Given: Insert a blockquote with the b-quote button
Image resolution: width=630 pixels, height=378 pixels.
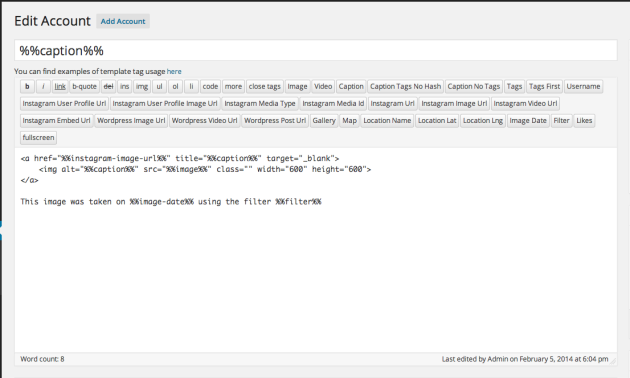Looking at the screenshot, I should 84,86.
